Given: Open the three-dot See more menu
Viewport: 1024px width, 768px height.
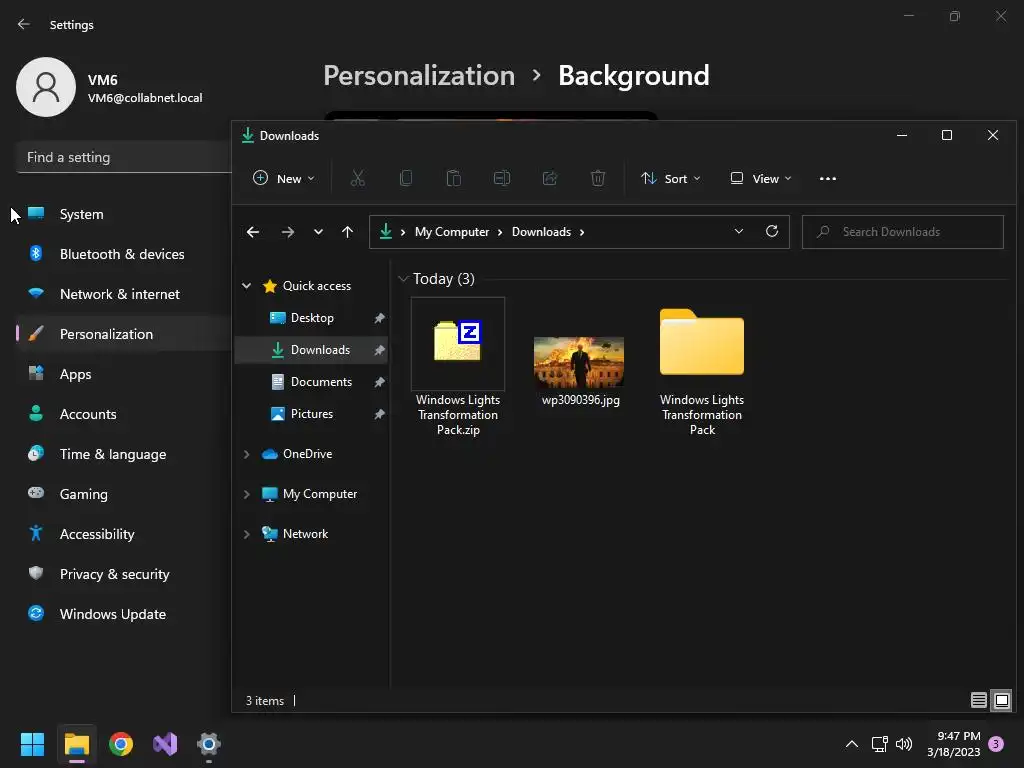Looking at the screenshot, I should point(827,178).
